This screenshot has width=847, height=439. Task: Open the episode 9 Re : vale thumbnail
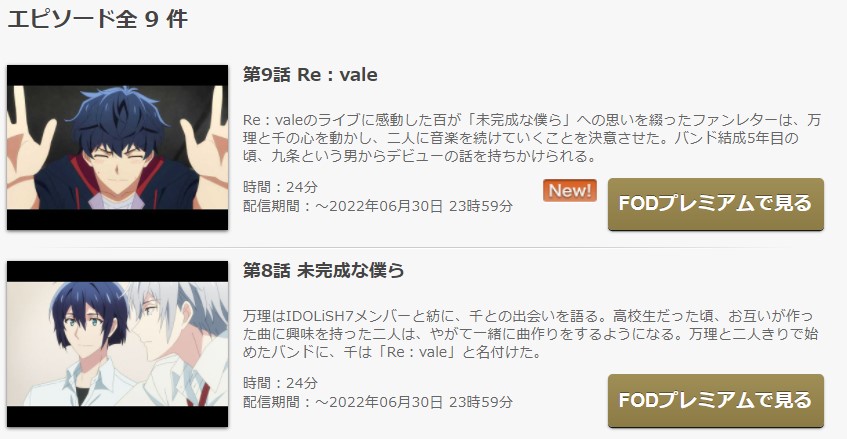117,147
